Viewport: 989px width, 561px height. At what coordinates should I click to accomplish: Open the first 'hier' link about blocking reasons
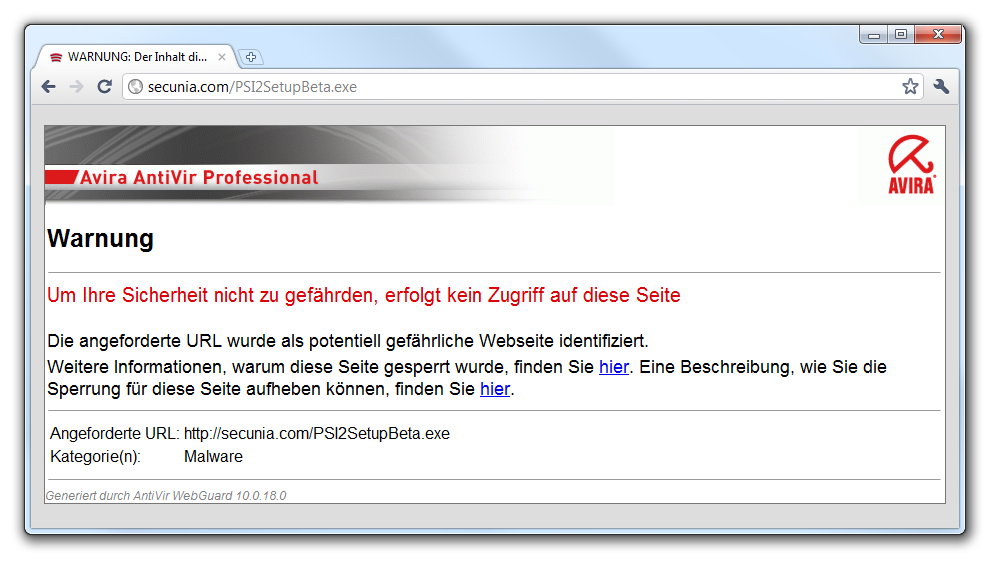(x=614, y=367)
